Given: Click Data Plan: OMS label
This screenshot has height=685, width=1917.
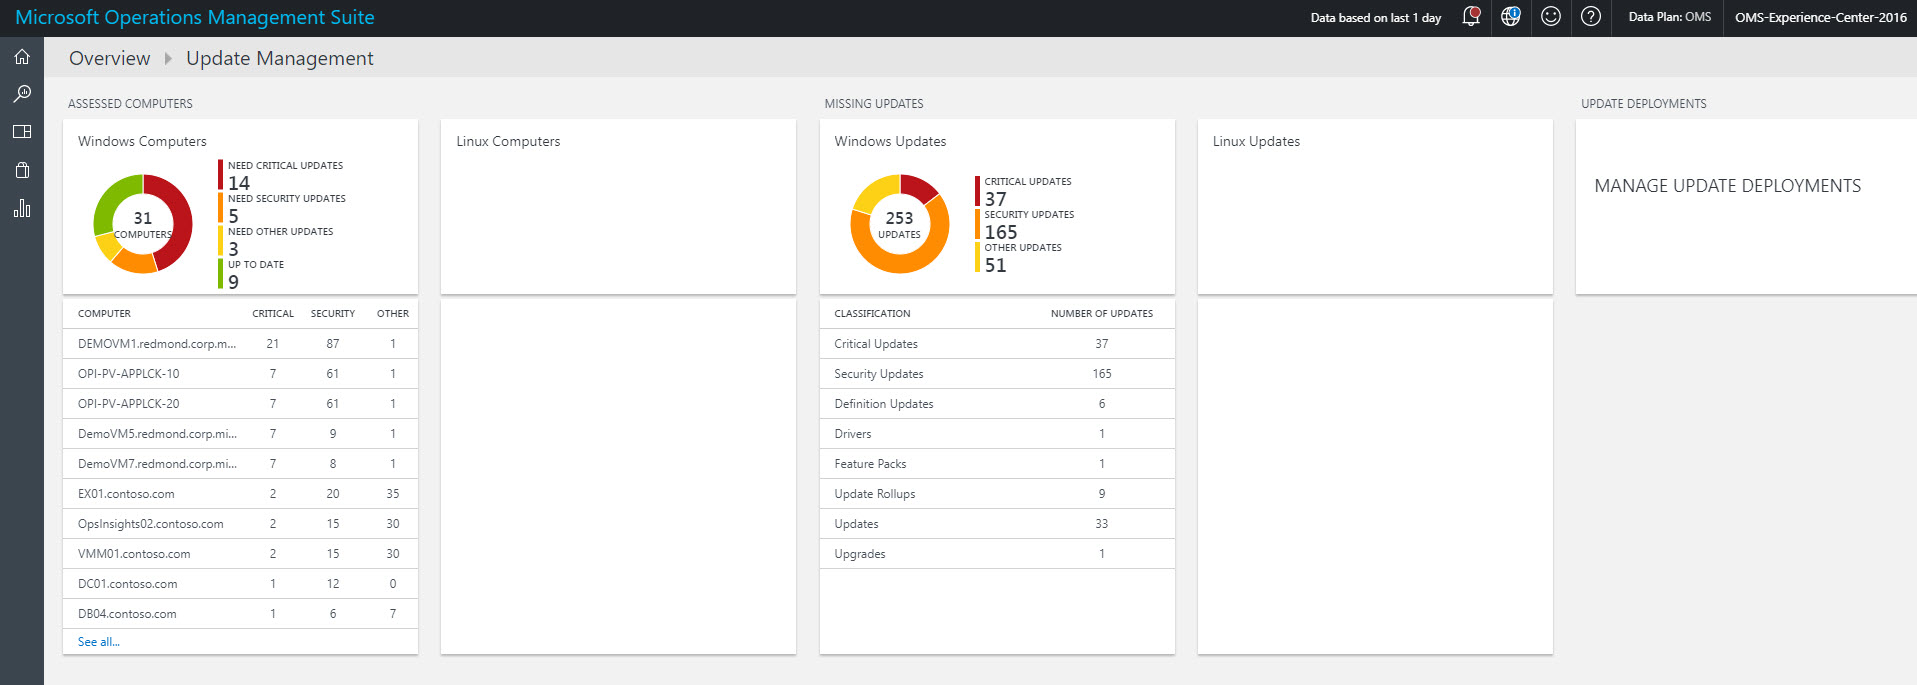Looking at the screenshot, I should tap(1669, 17).
